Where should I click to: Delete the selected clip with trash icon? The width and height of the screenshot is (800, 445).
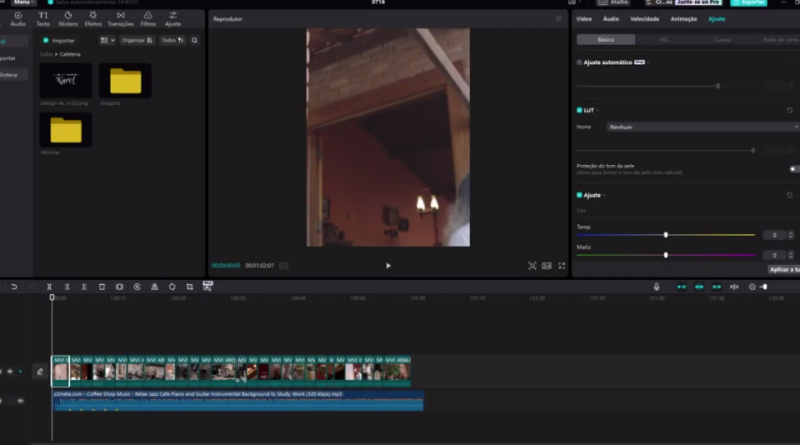pyautogui.click(x=102, y=287)
